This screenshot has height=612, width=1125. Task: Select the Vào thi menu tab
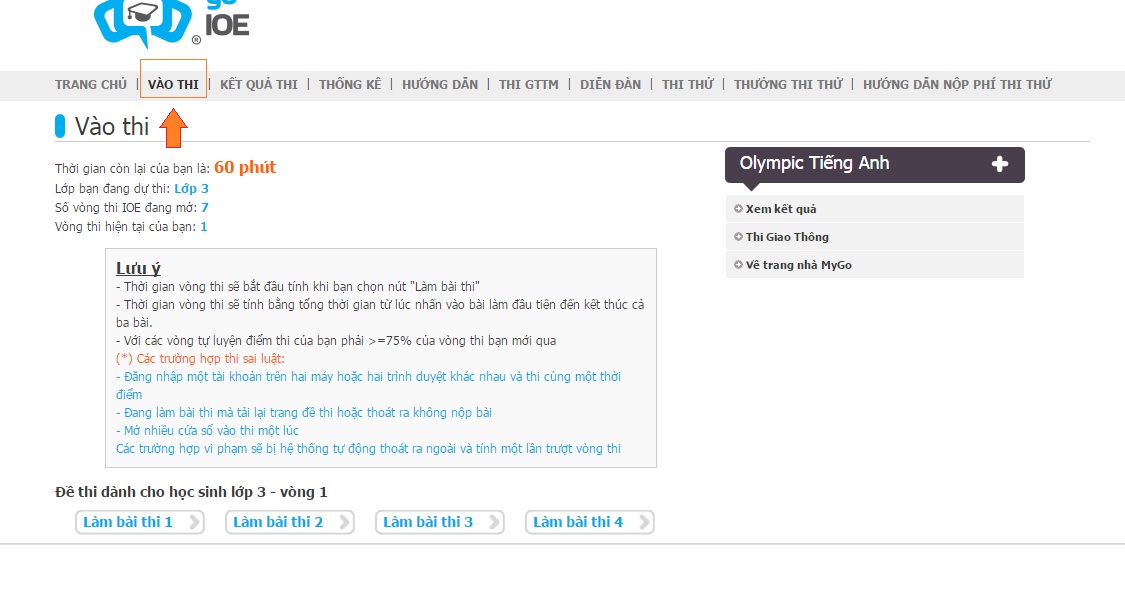pos(173,85)
